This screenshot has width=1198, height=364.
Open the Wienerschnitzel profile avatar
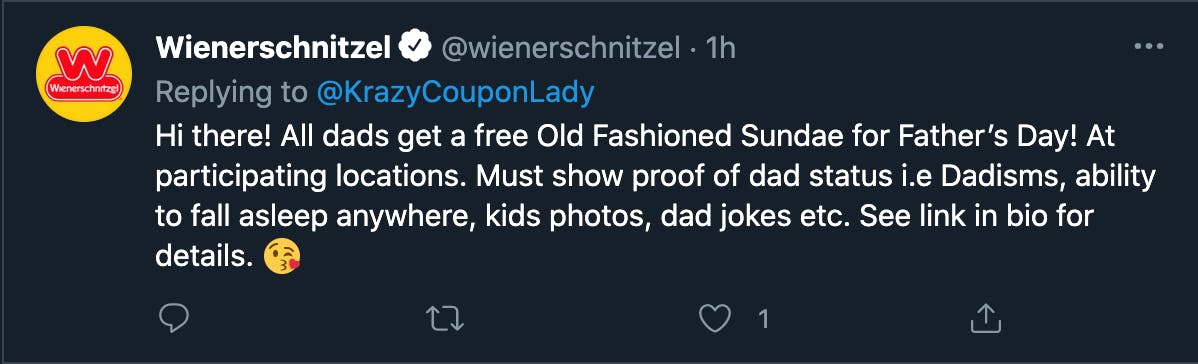[84, 73]
